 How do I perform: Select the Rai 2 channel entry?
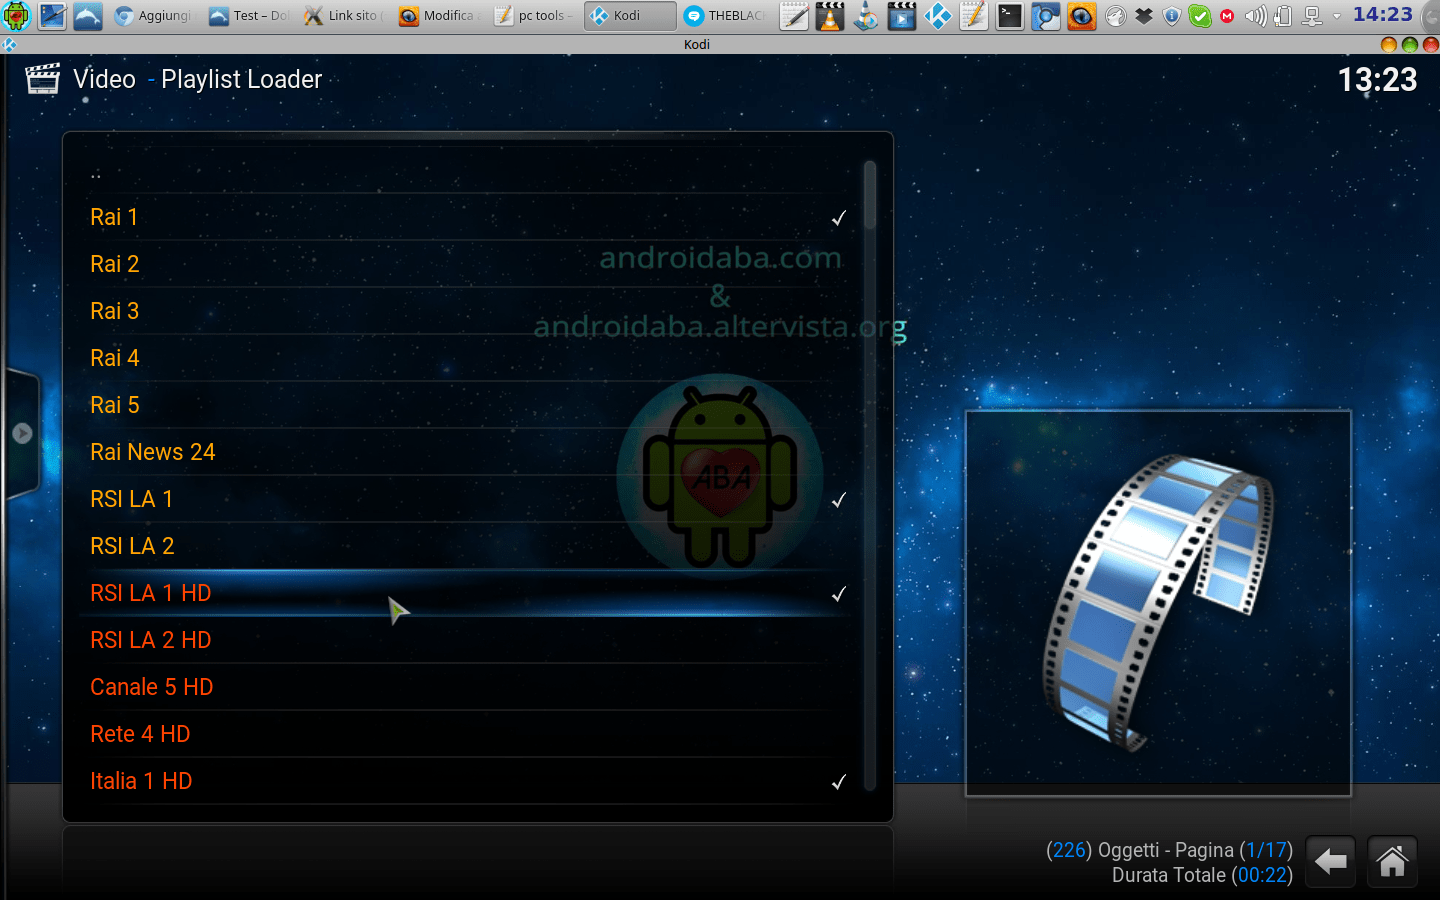pos(467,264)
